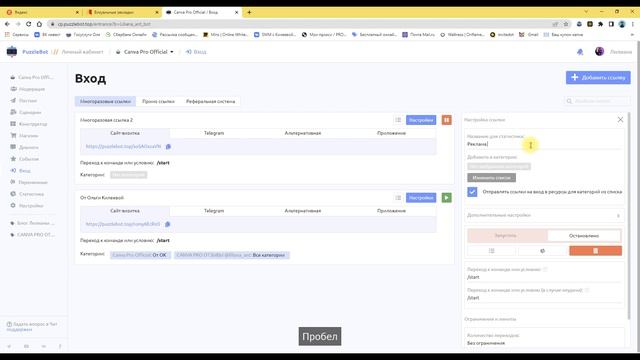This screenshot has width=640, height=360.
Task: Pause the Многоразовая ссылка 2 link
Action: (x=447, y=120)
